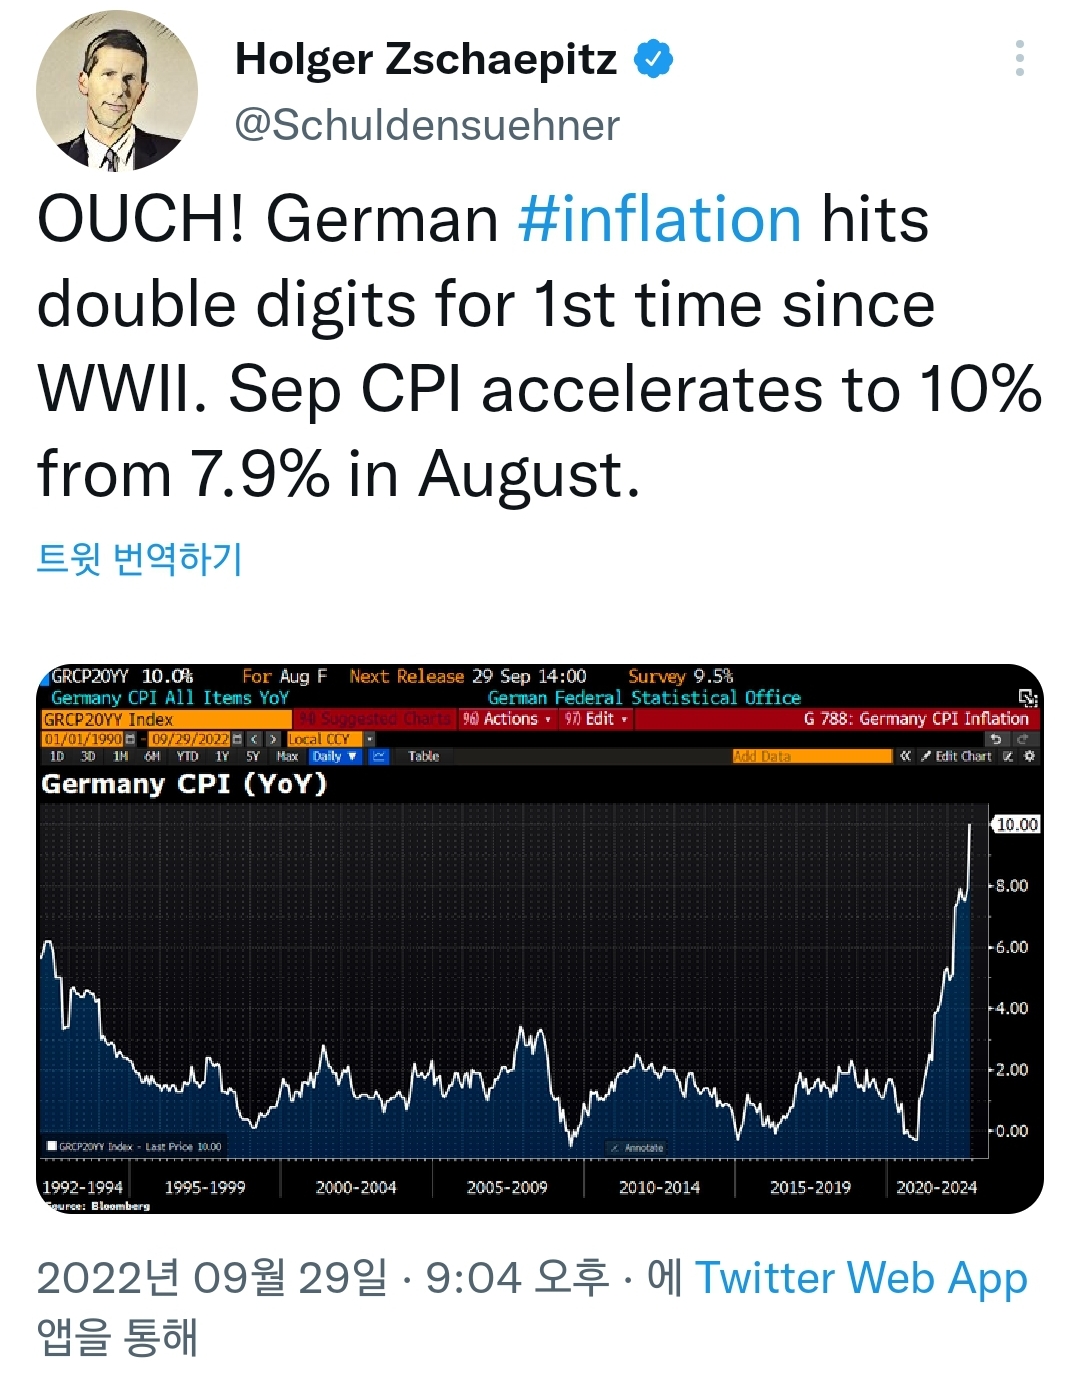Open the Daily frequency dropdown
This screenshot has width=1080, height=1378.
coord(334,756)
